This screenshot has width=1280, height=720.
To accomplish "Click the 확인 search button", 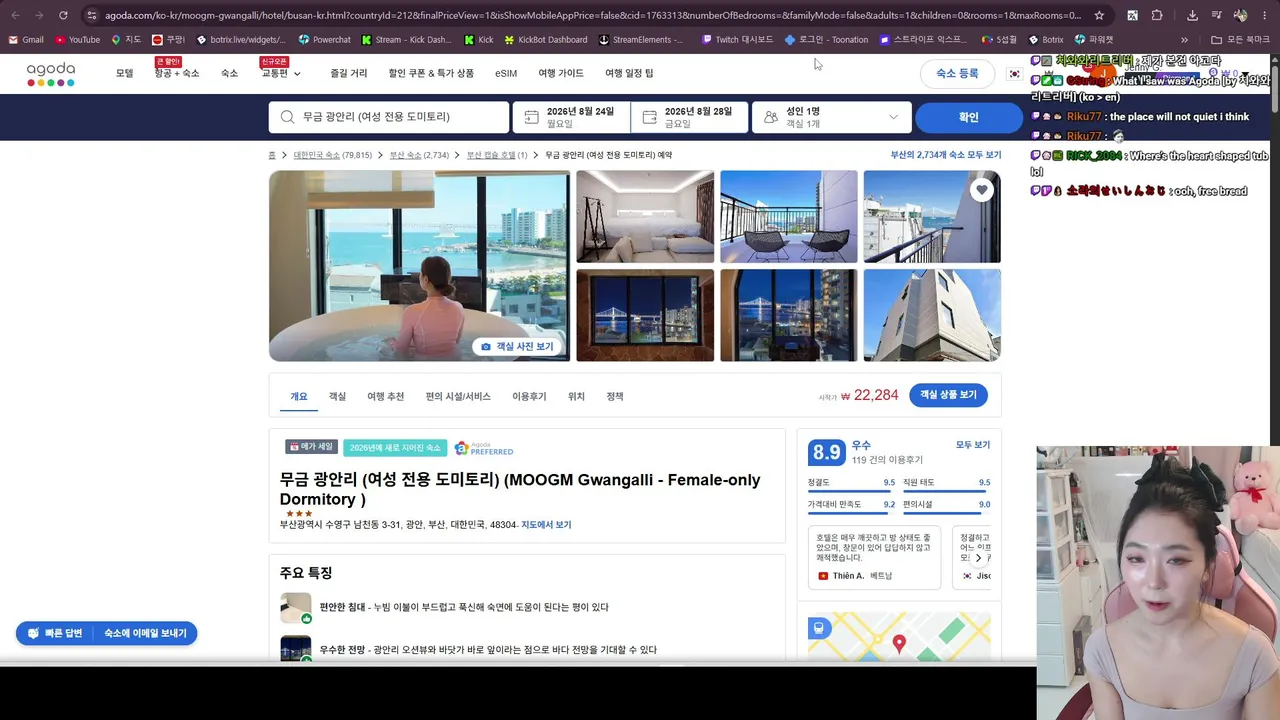I will (x=969, y=117).
